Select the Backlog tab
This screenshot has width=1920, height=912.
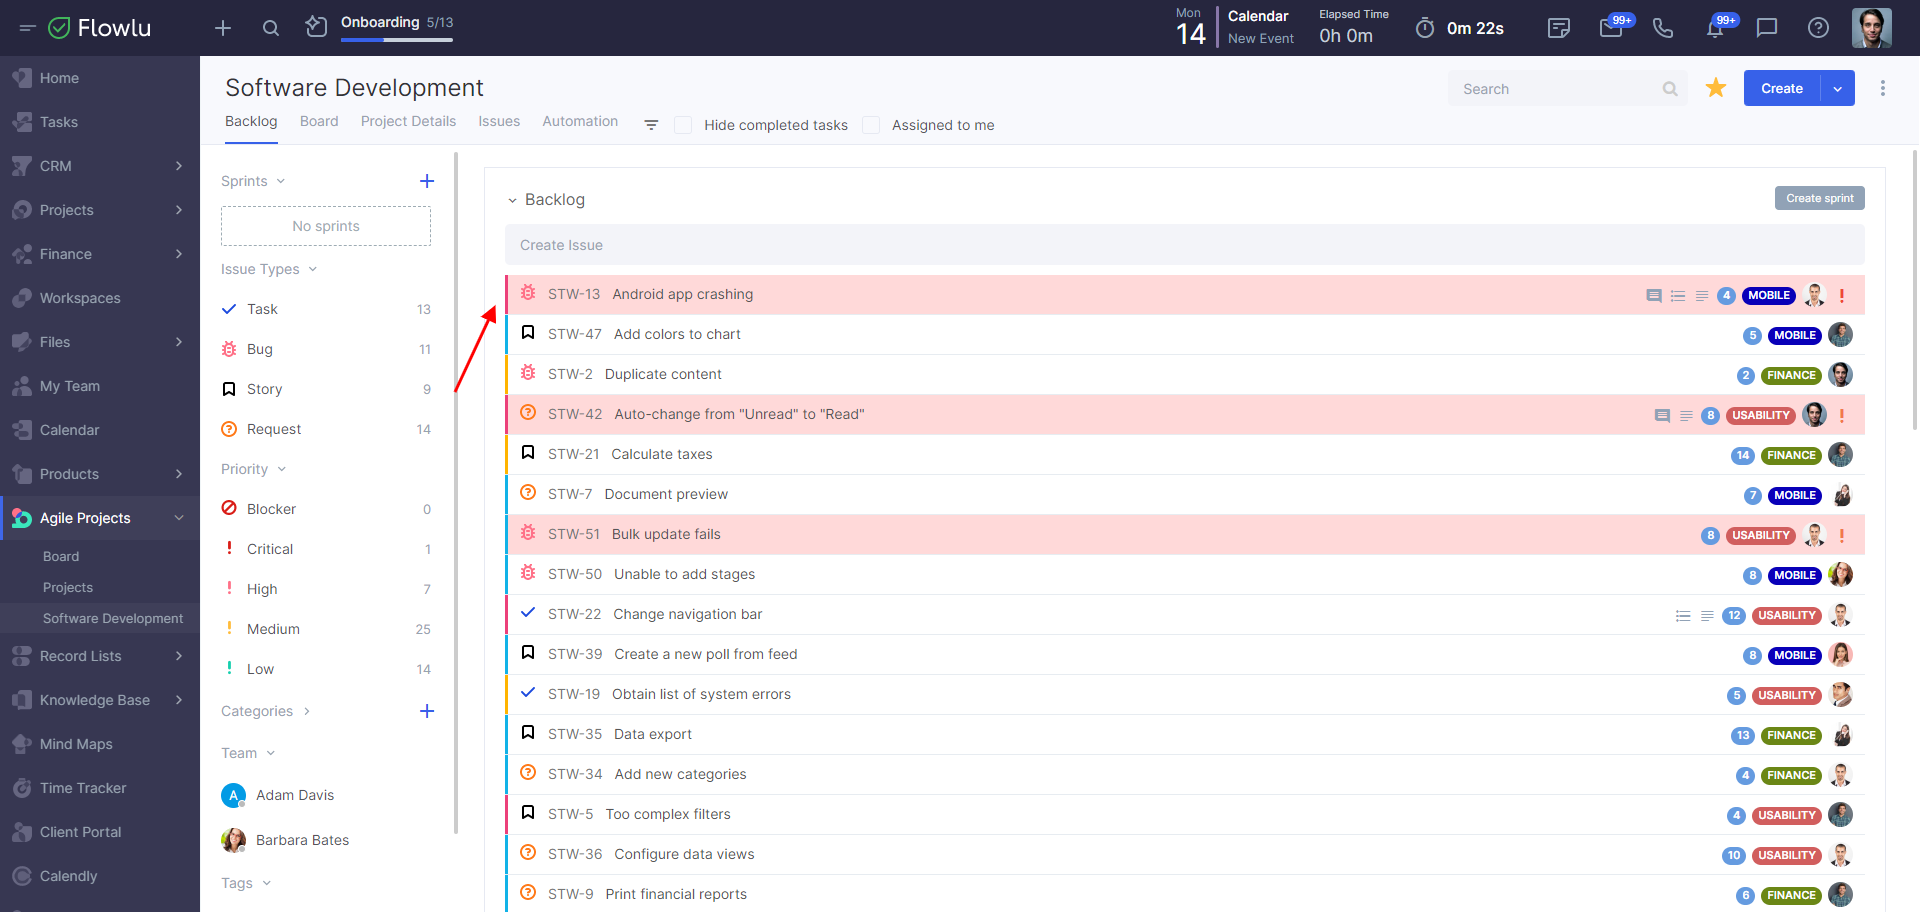tap(251, 121)
